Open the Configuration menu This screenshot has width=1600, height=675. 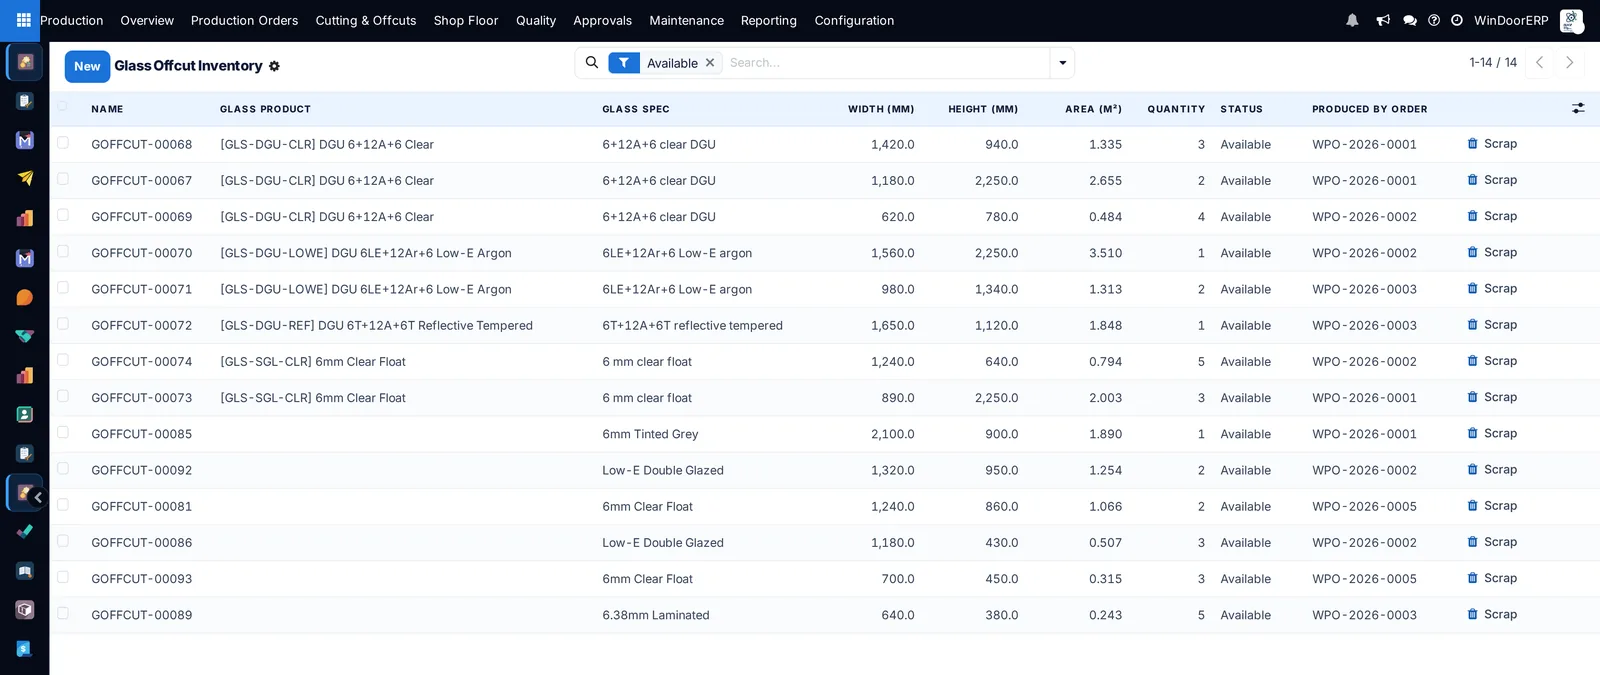(x=854, y=20)
